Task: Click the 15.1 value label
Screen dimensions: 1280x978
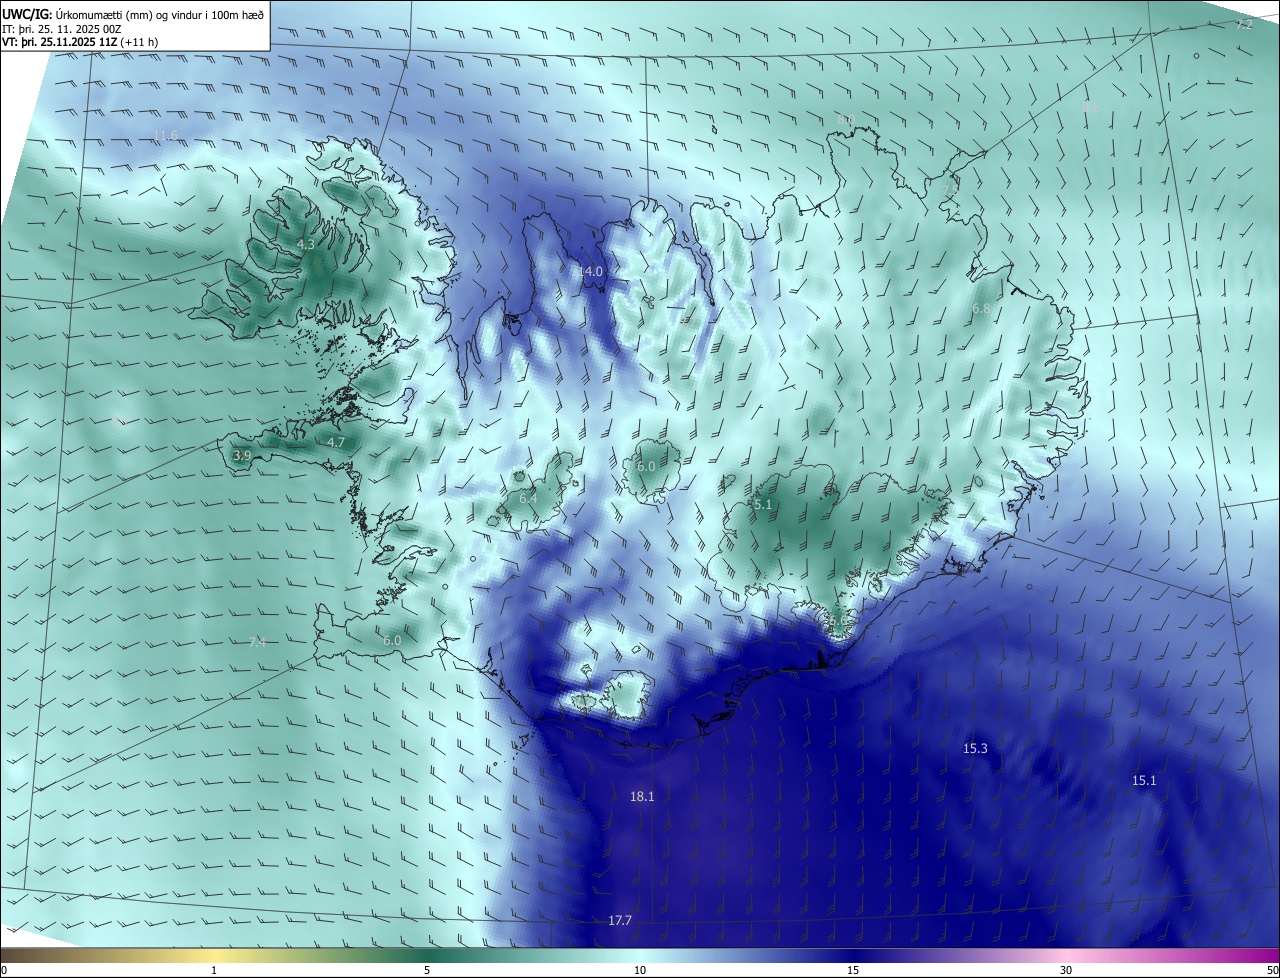Action: (x=1144, y=780)
